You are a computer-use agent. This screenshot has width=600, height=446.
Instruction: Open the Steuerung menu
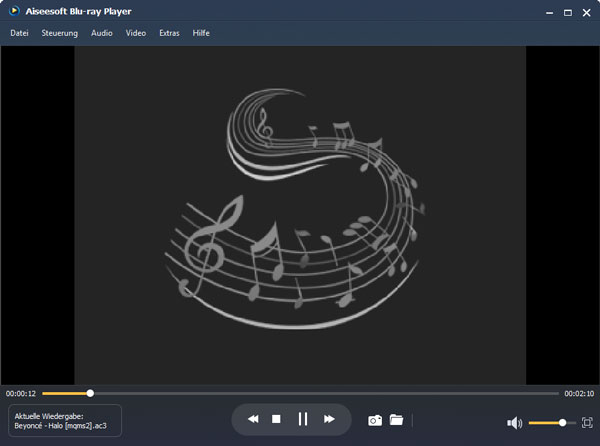(x=60, y=33)
